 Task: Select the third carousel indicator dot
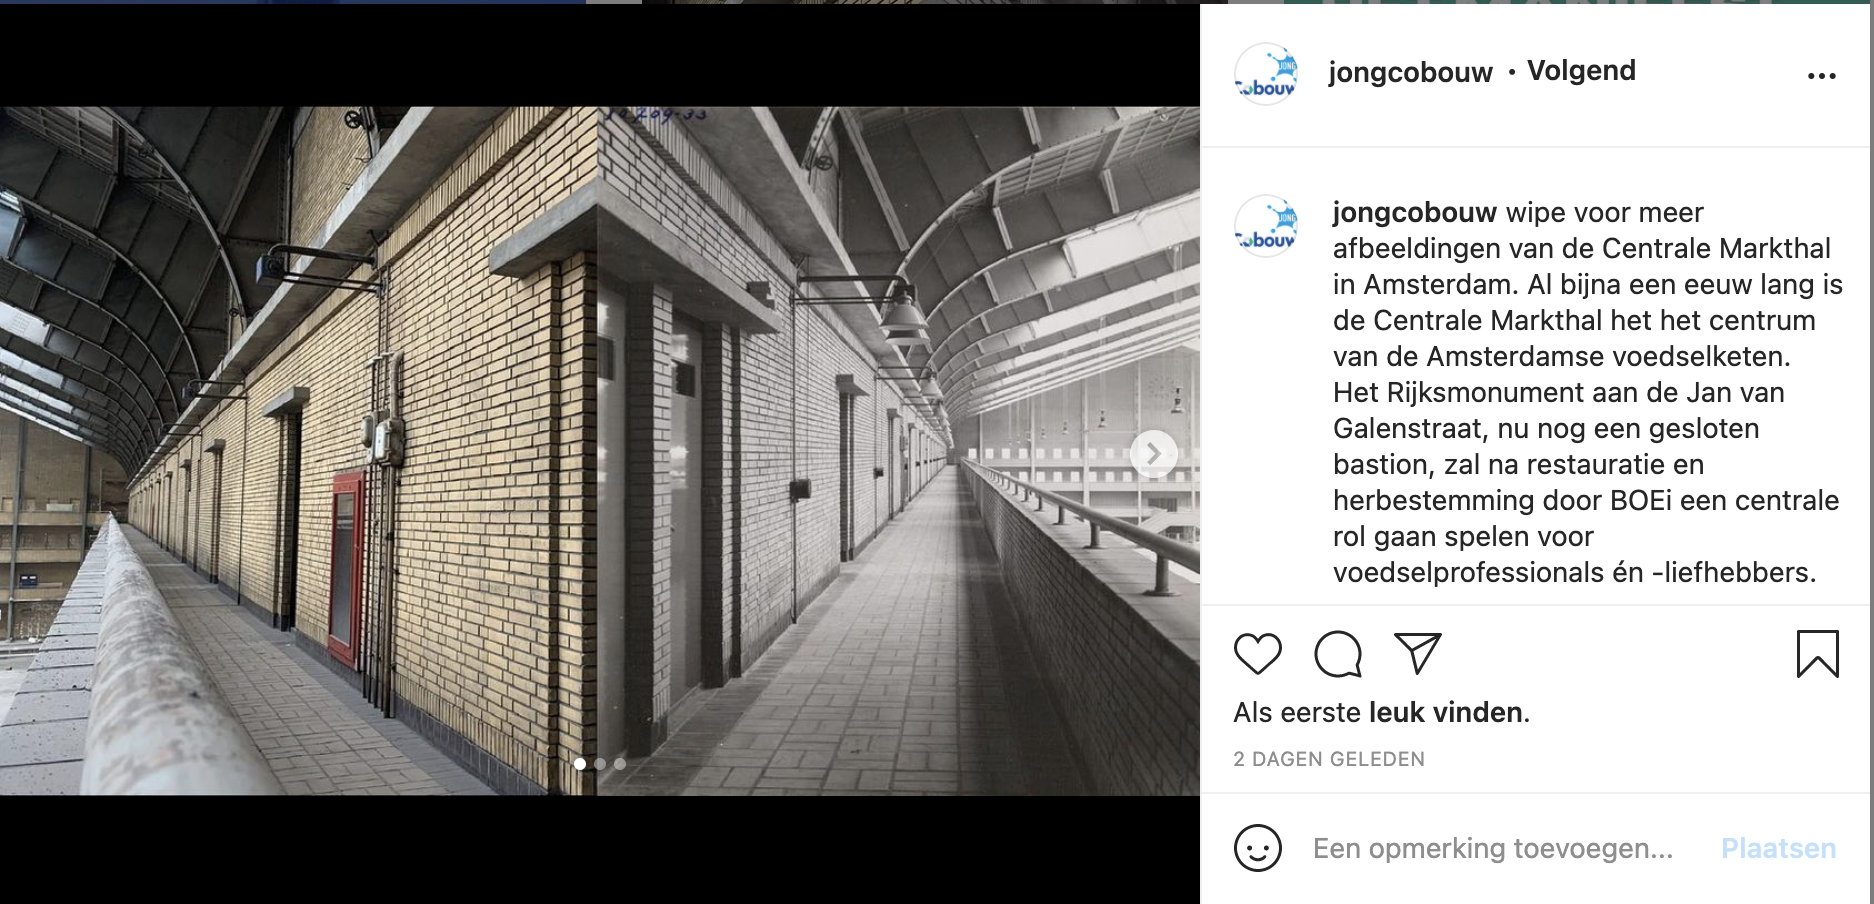tap(620, 764)
